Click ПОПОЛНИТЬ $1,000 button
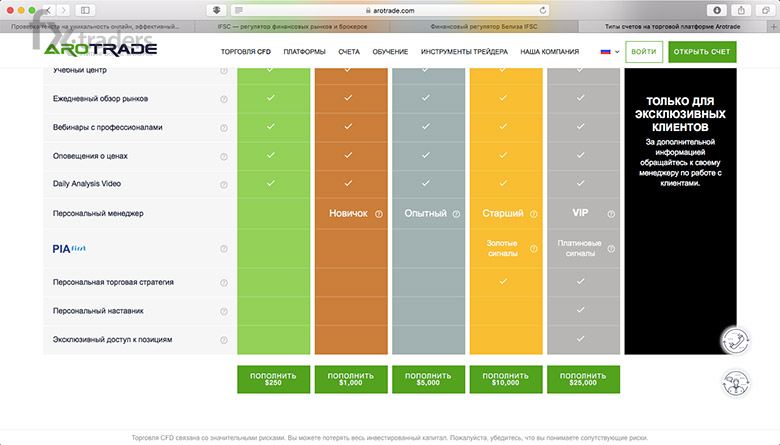The height and width of the screenshot is (445, 780). click(x=351, y=379)
